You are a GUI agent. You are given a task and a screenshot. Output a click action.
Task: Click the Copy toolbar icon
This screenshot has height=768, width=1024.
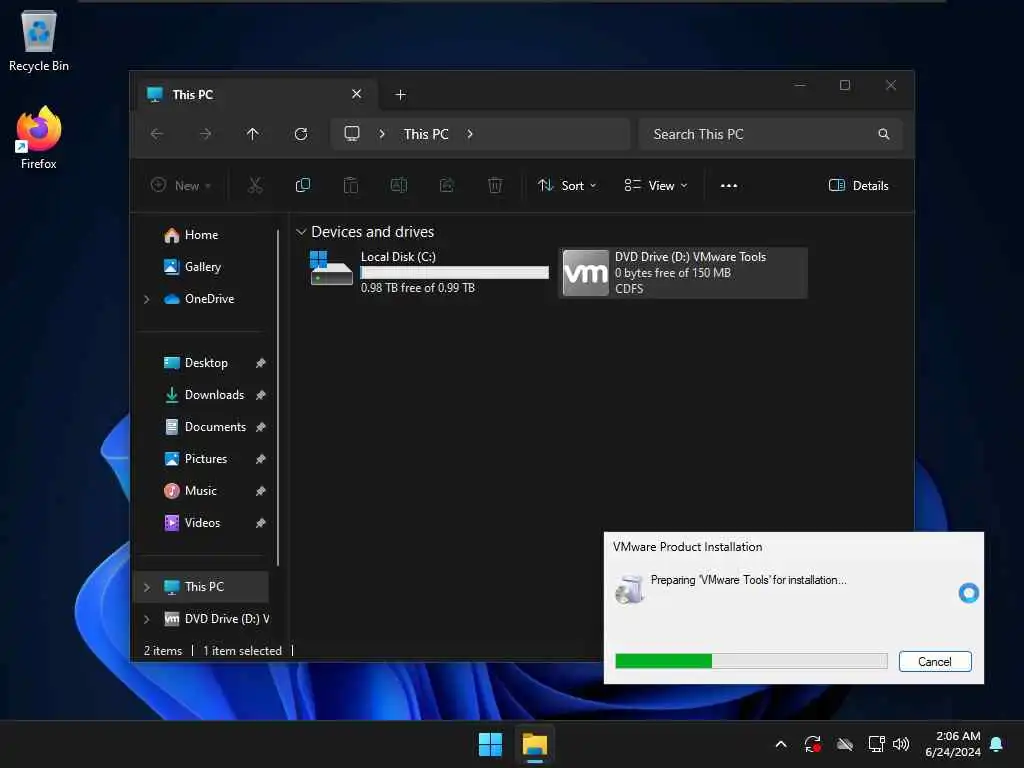click(x=303, y=185)
